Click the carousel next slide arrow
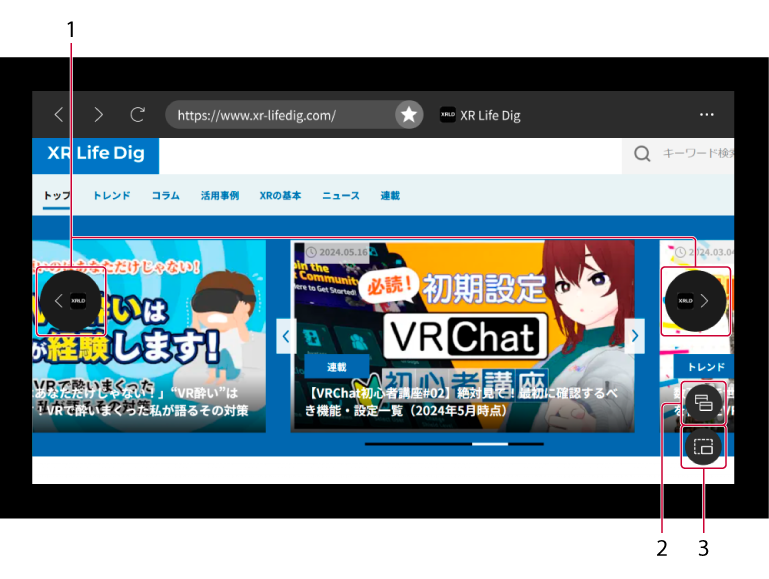This screenshot has height=579, width=769. click(635, 336)
